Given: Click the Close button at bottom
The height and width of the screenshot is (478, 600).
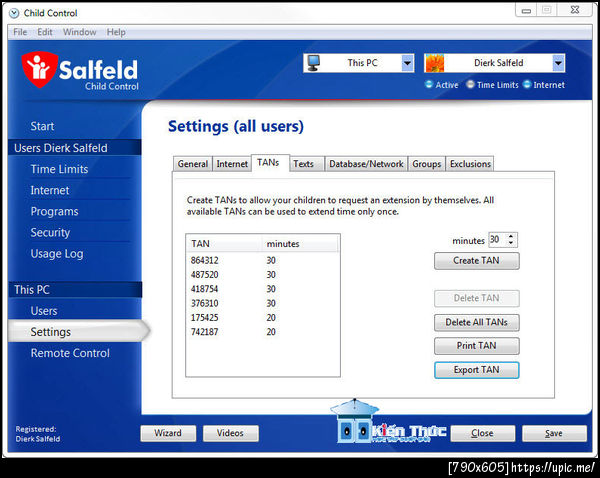Looking at the screenshot, I should (x=482, y=433).
